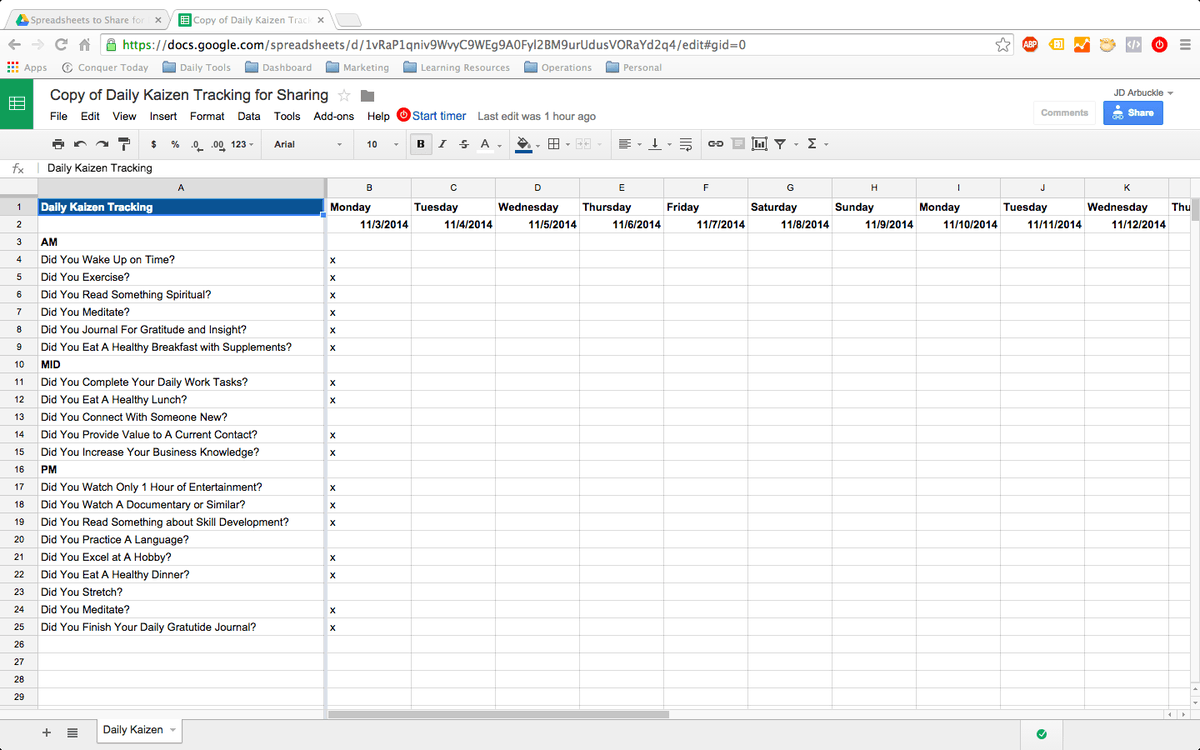Reload the page in the browser
The height and width of the screenshot is (750, 1200).
point(61,45)
